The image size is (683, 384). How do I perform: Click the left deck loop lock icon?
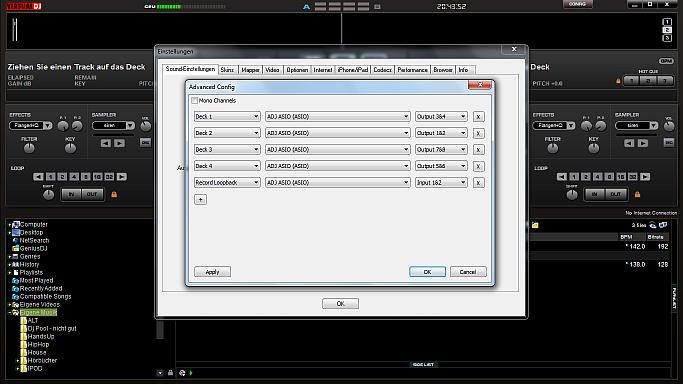pos(114,194)
